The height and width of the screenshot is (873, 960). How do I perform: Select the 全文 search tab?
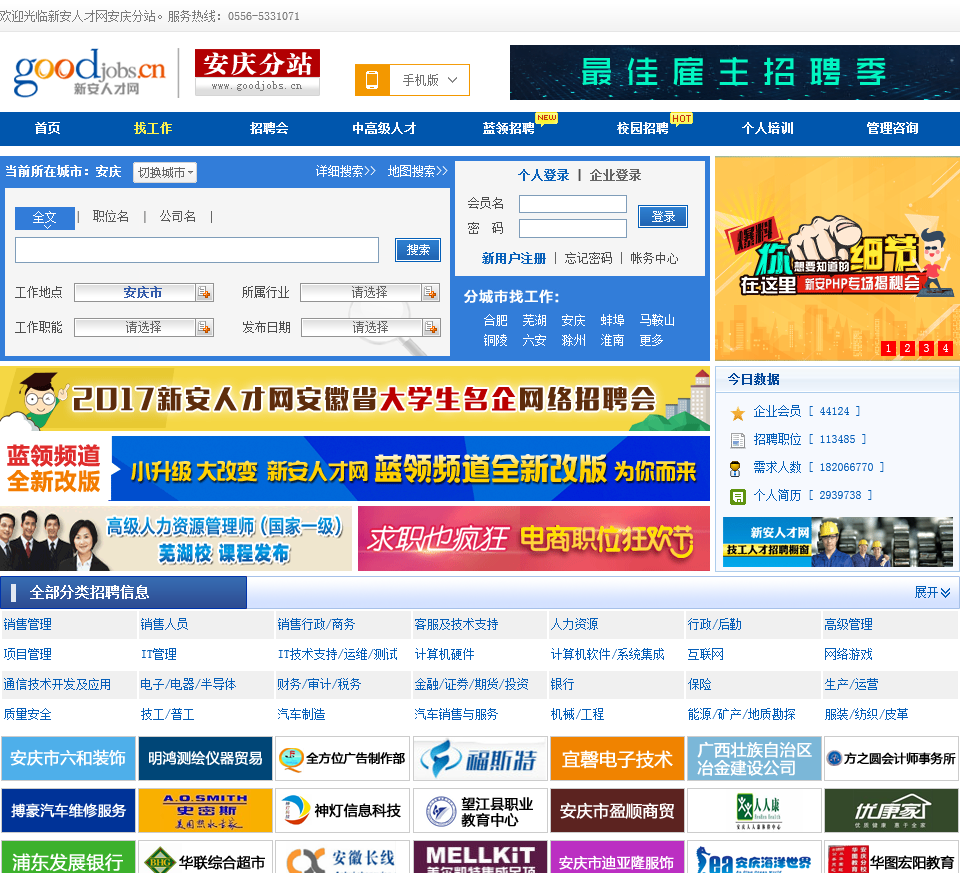45,218
